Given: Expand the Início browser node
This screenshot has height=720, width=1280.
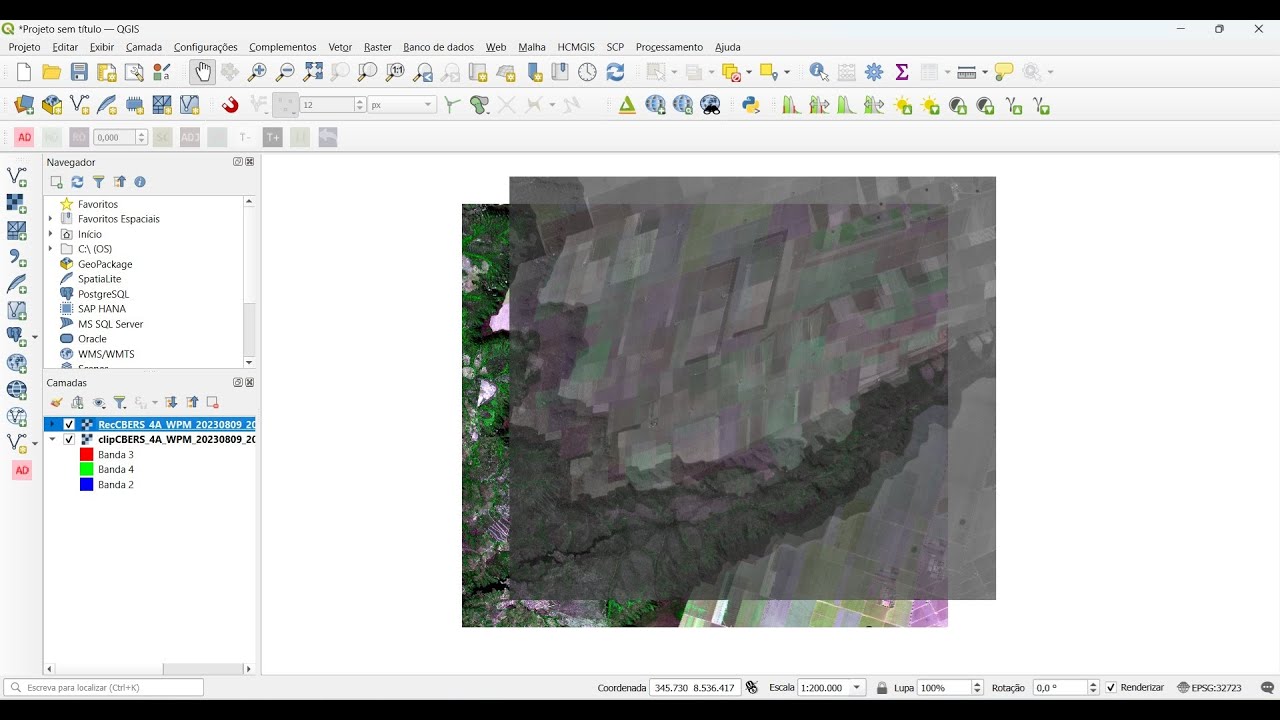Looking at the screenshot, I should pyautogui.click(x=51, y=234).
